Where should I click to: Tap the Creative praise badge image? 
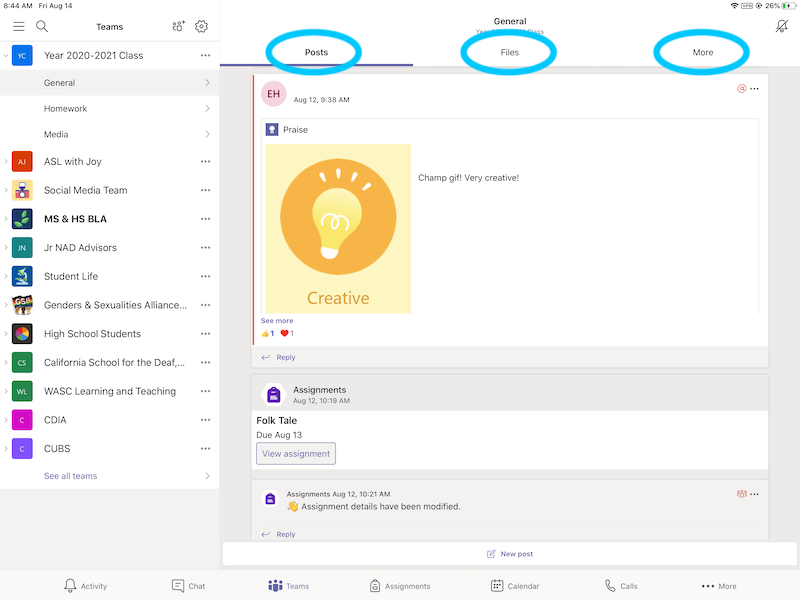(x=338, y=228)
